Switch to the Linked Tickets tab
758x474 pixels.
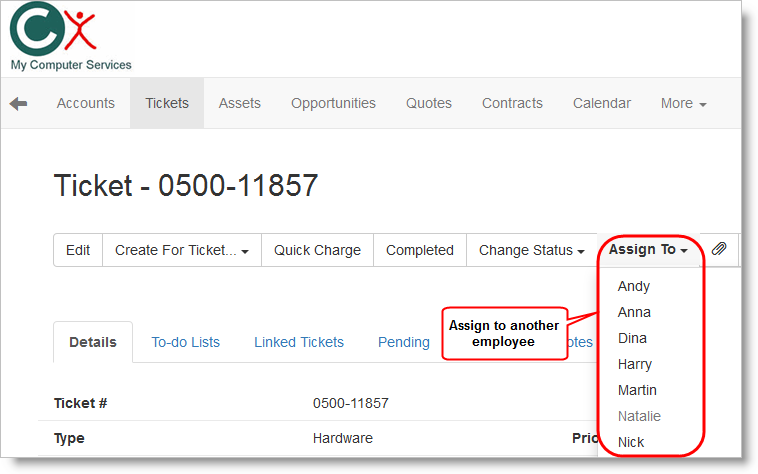[x=299, y=342]
